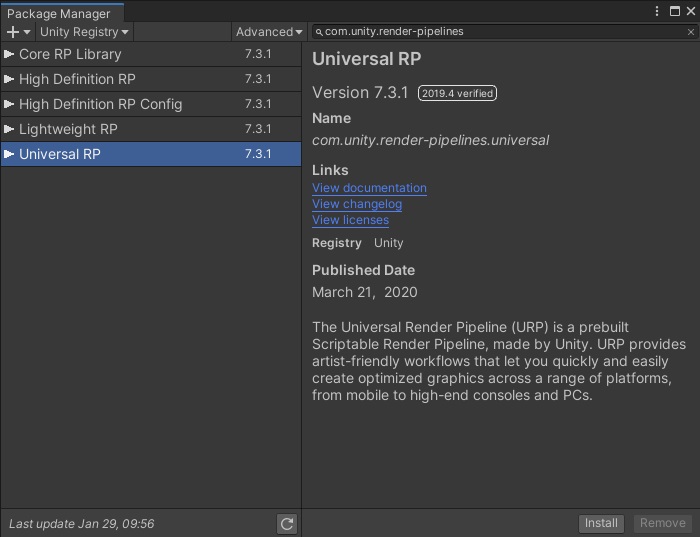Open the three-dot window options menu
700x537 pixels.
pyautogui.click(x=657, y=11)
